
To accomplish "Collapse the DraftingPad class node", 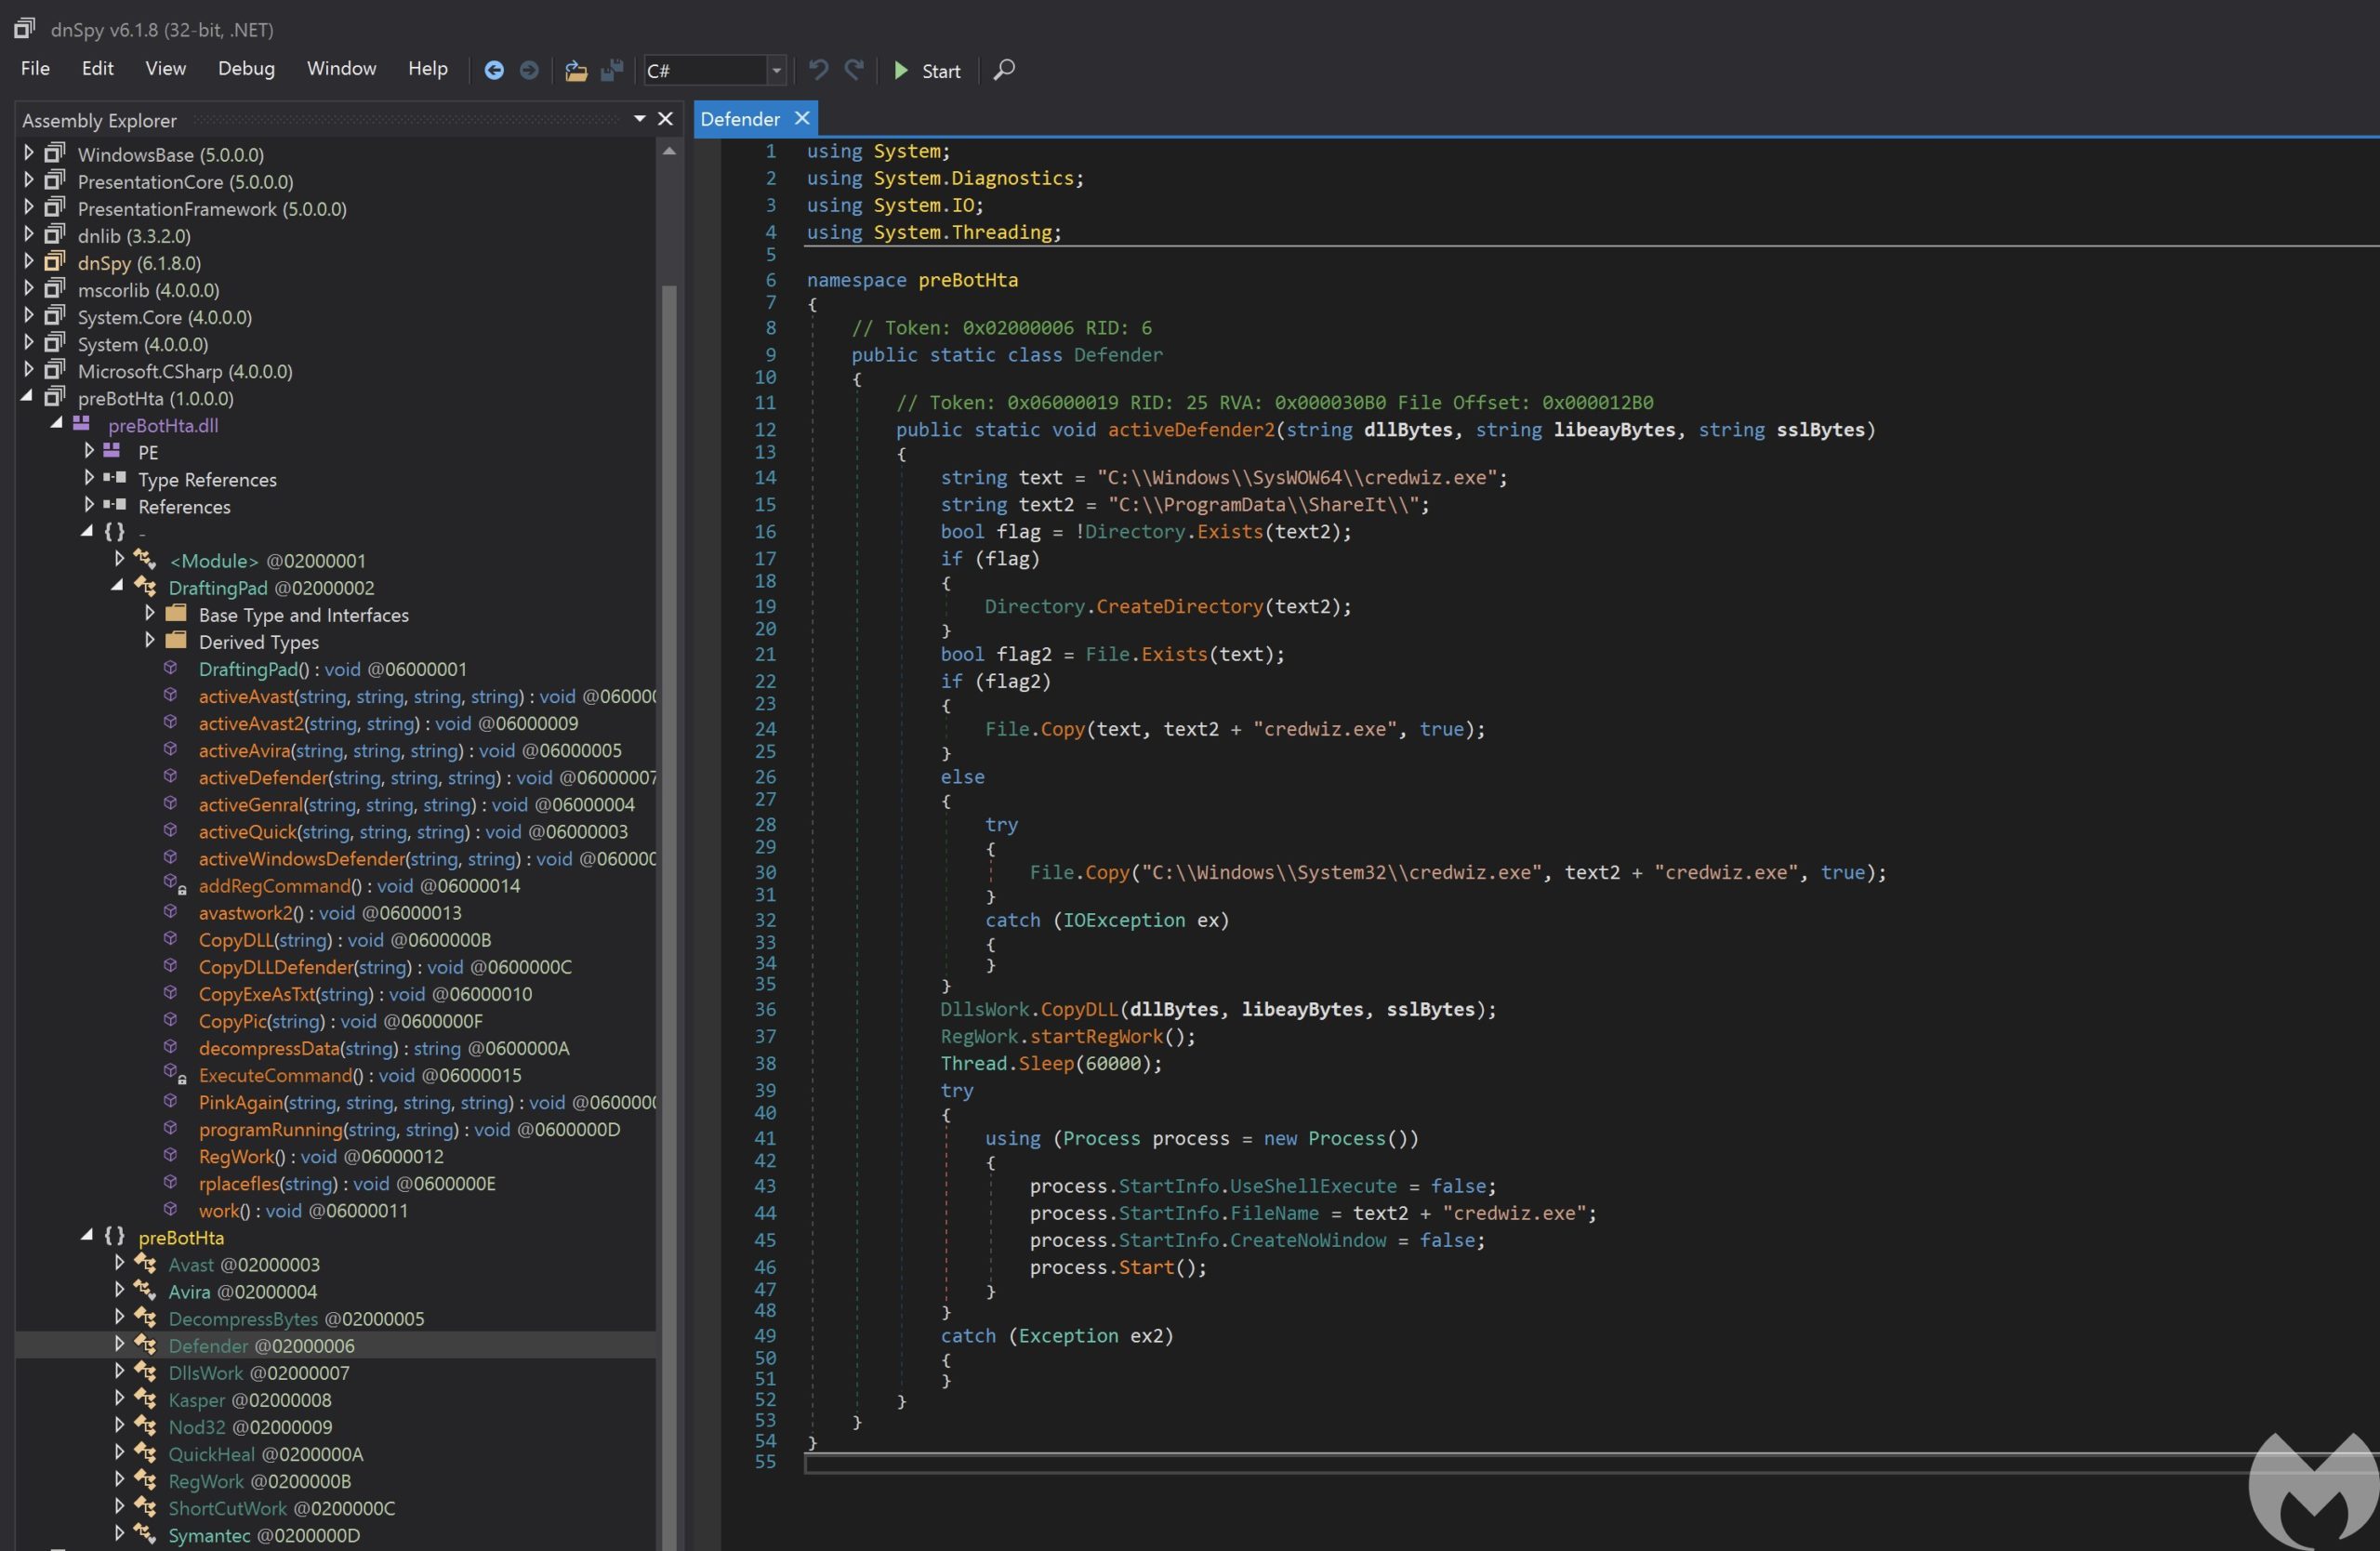I will (118, 586).
